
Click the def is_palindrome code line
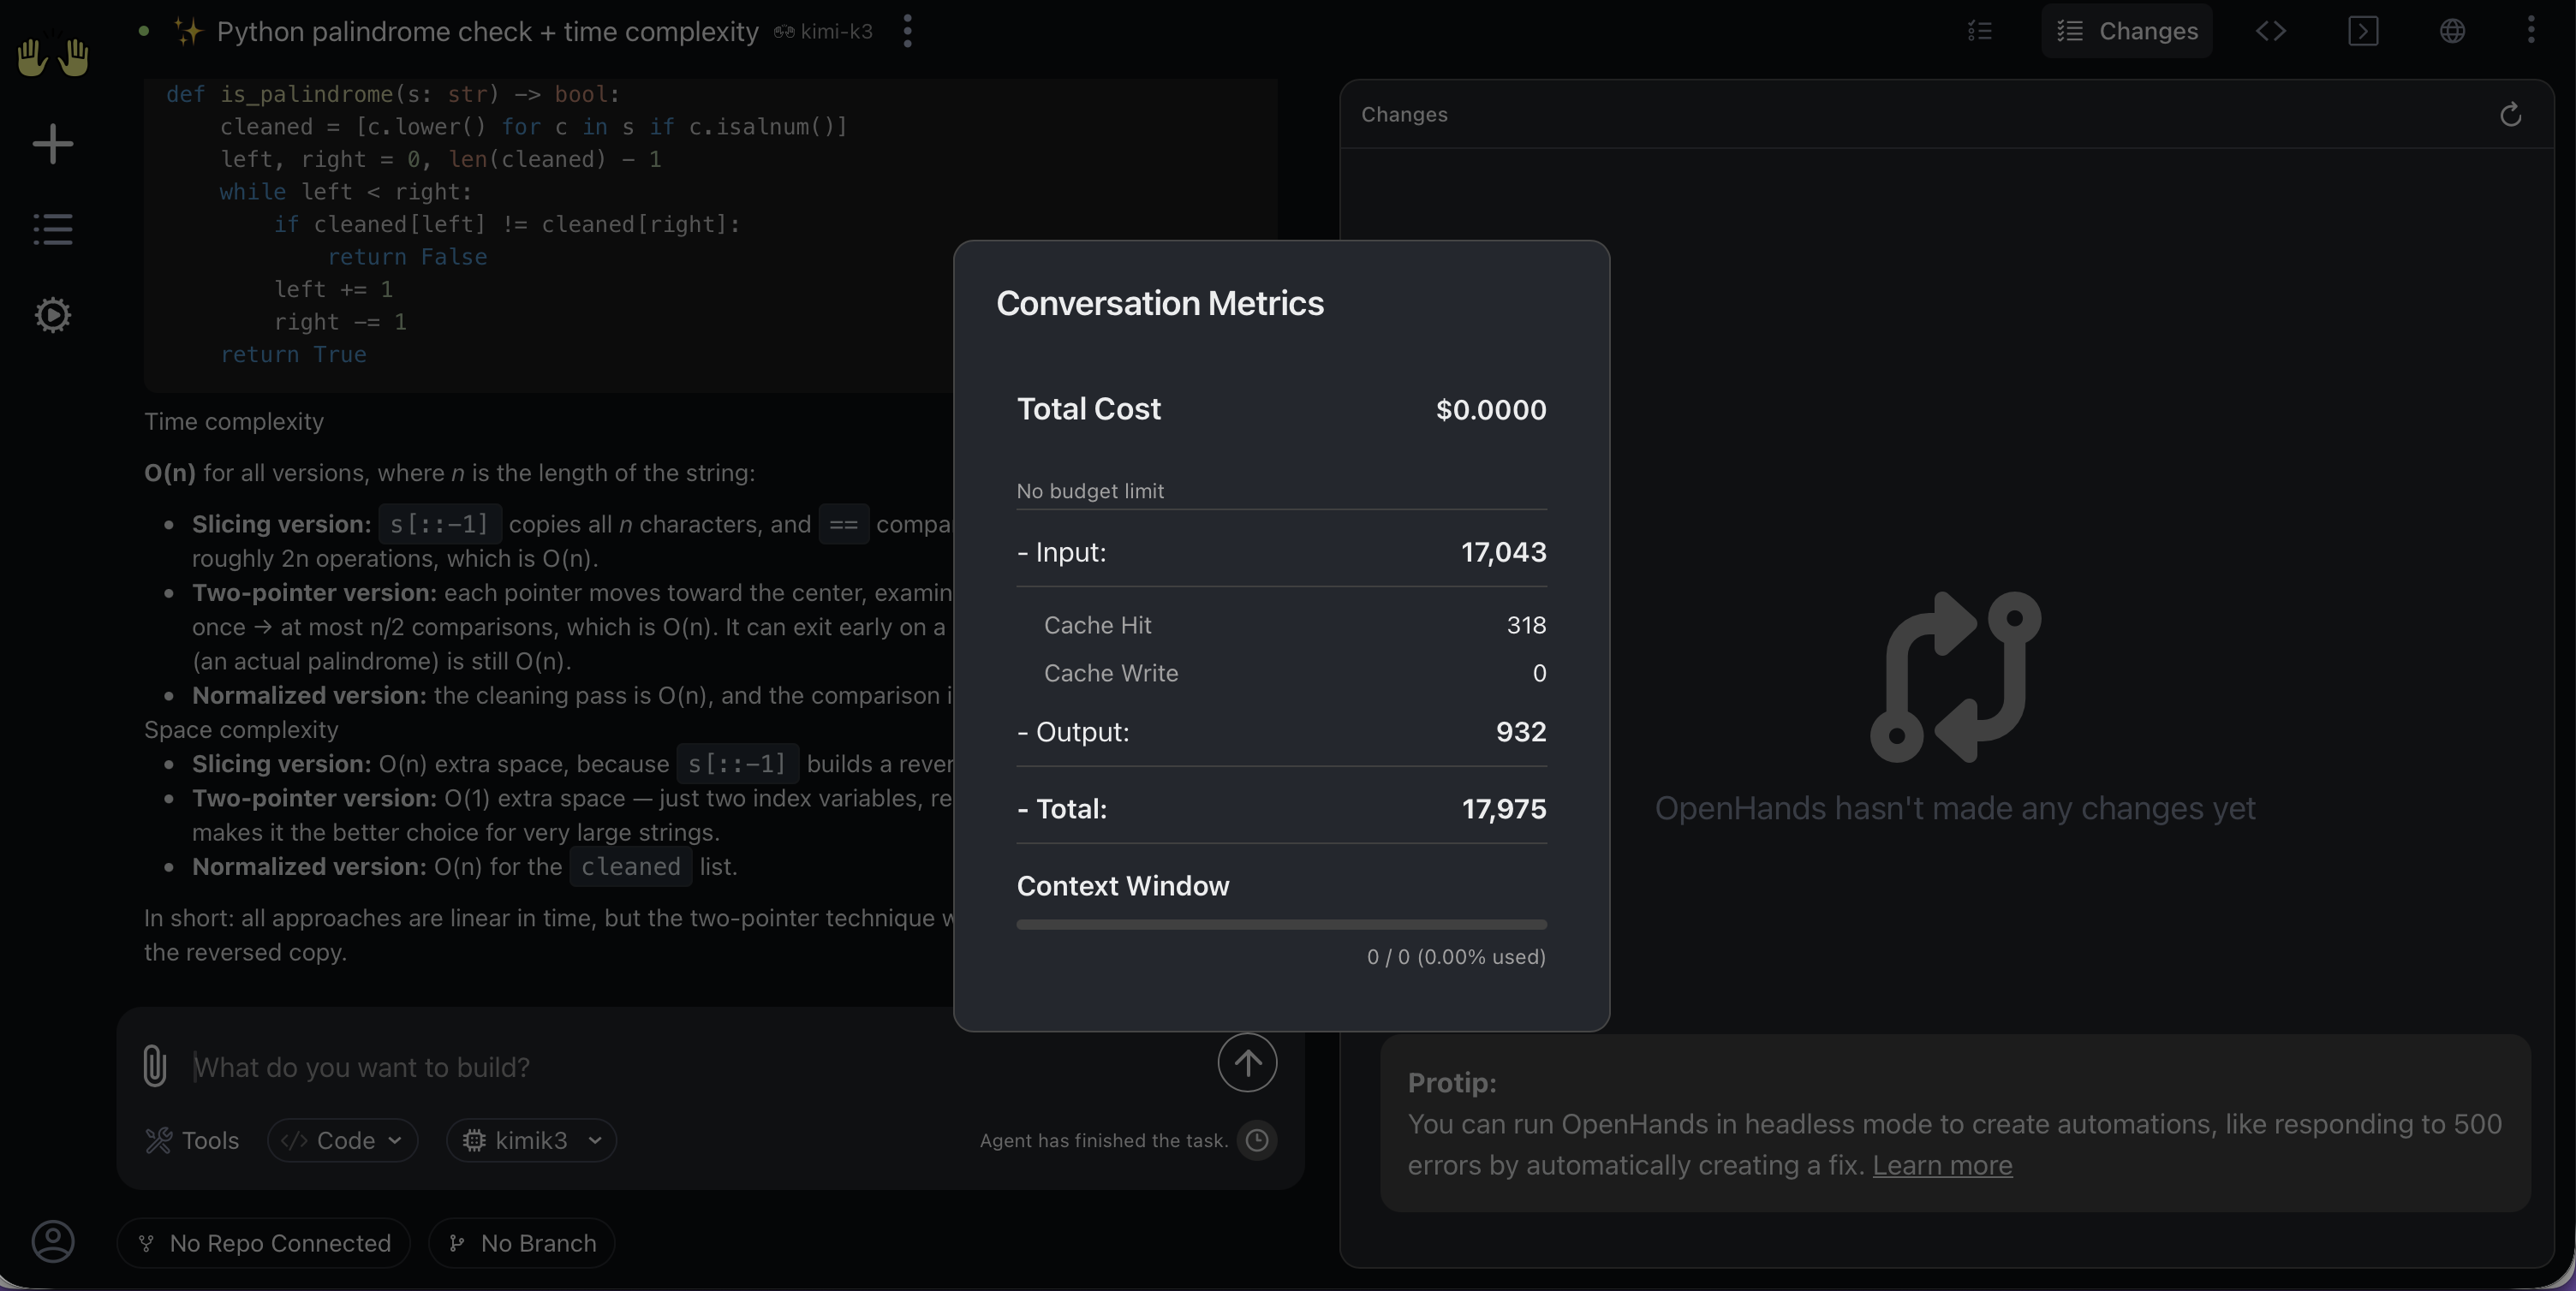pos(393,95)
